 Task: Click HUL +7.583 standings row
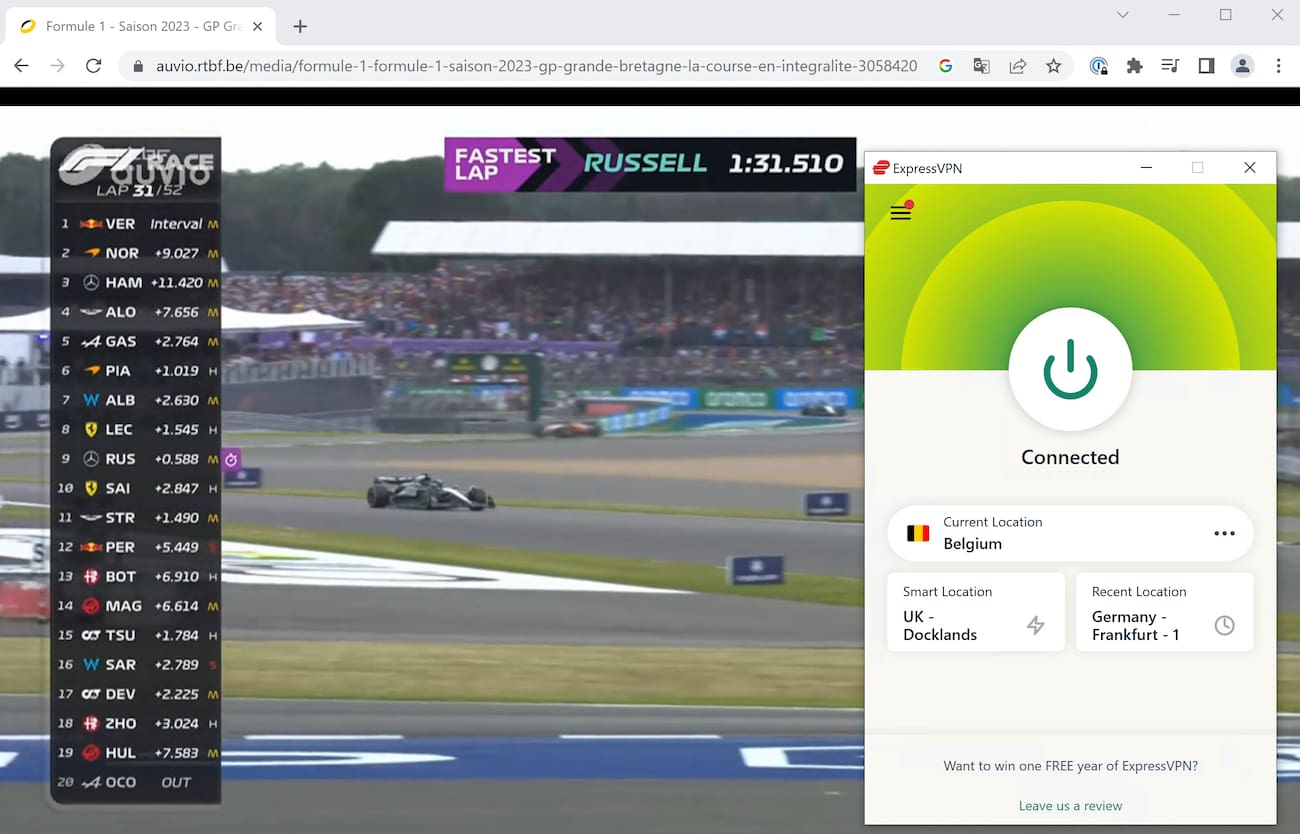pos(137,752)
